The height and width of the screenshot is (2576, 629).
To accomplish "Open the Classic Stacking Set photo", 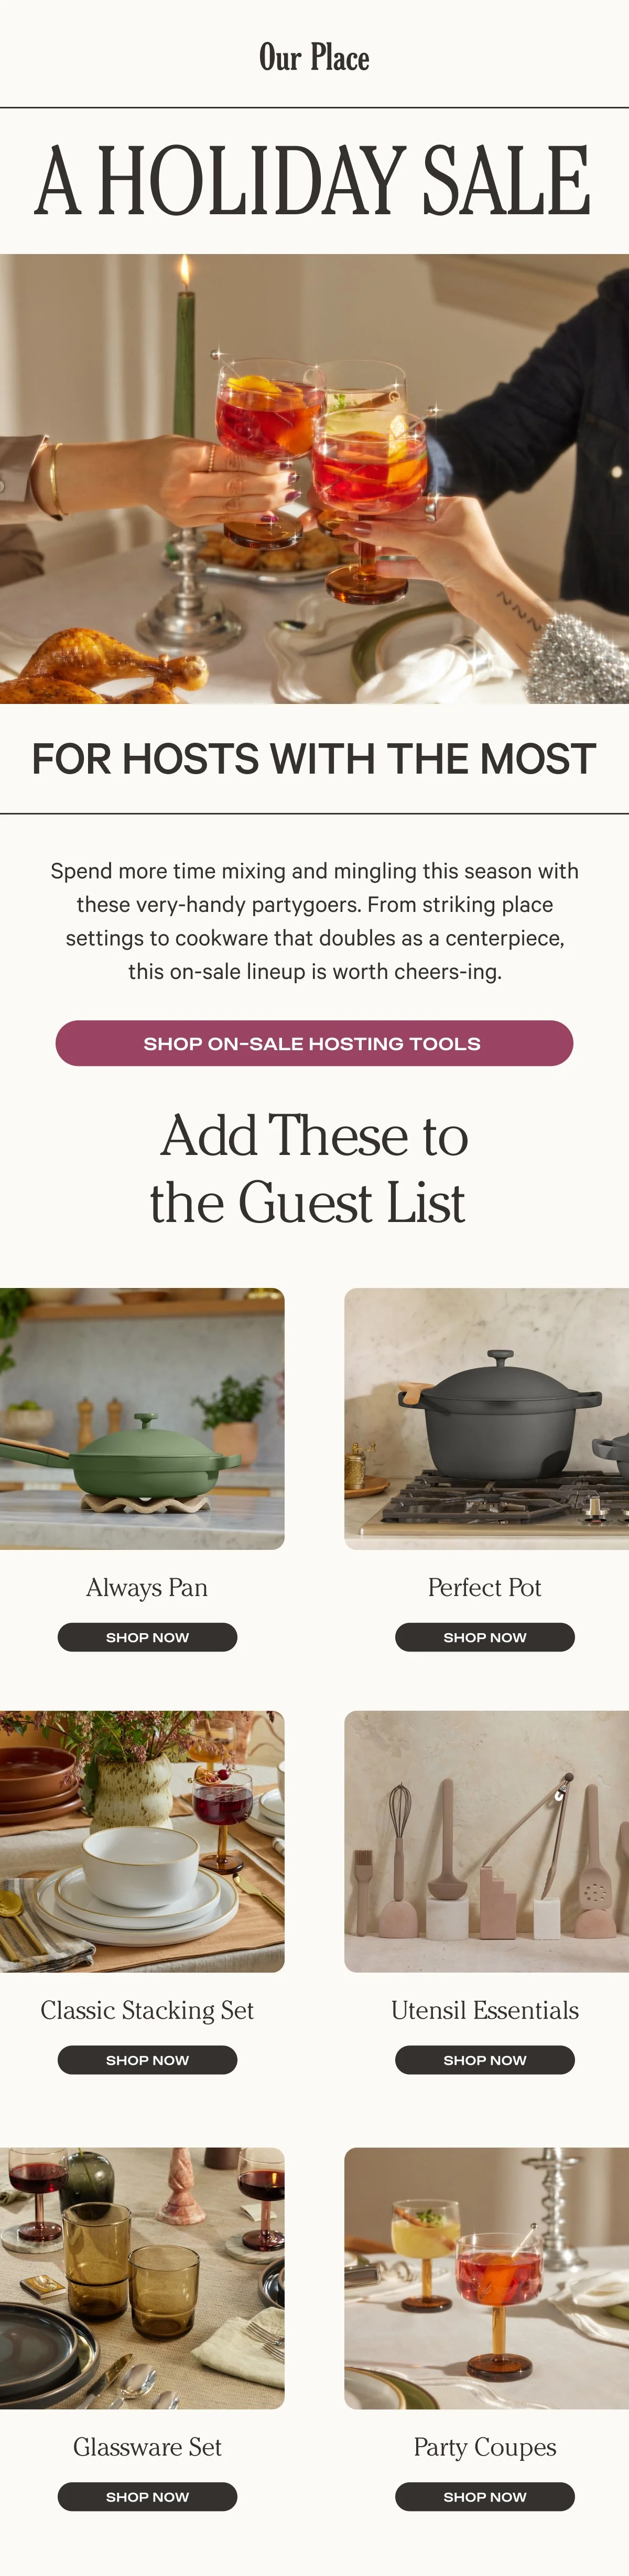I will click(142, 1842).
